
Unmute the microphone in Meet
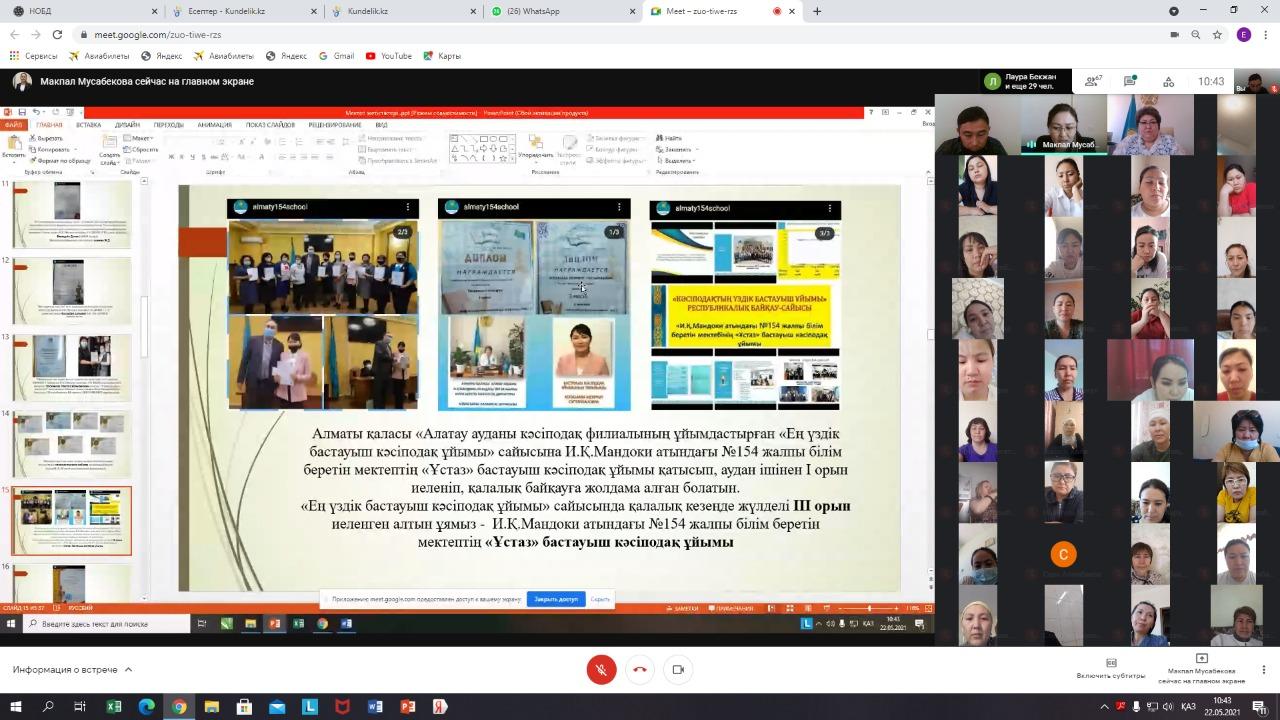pos(601,670)
